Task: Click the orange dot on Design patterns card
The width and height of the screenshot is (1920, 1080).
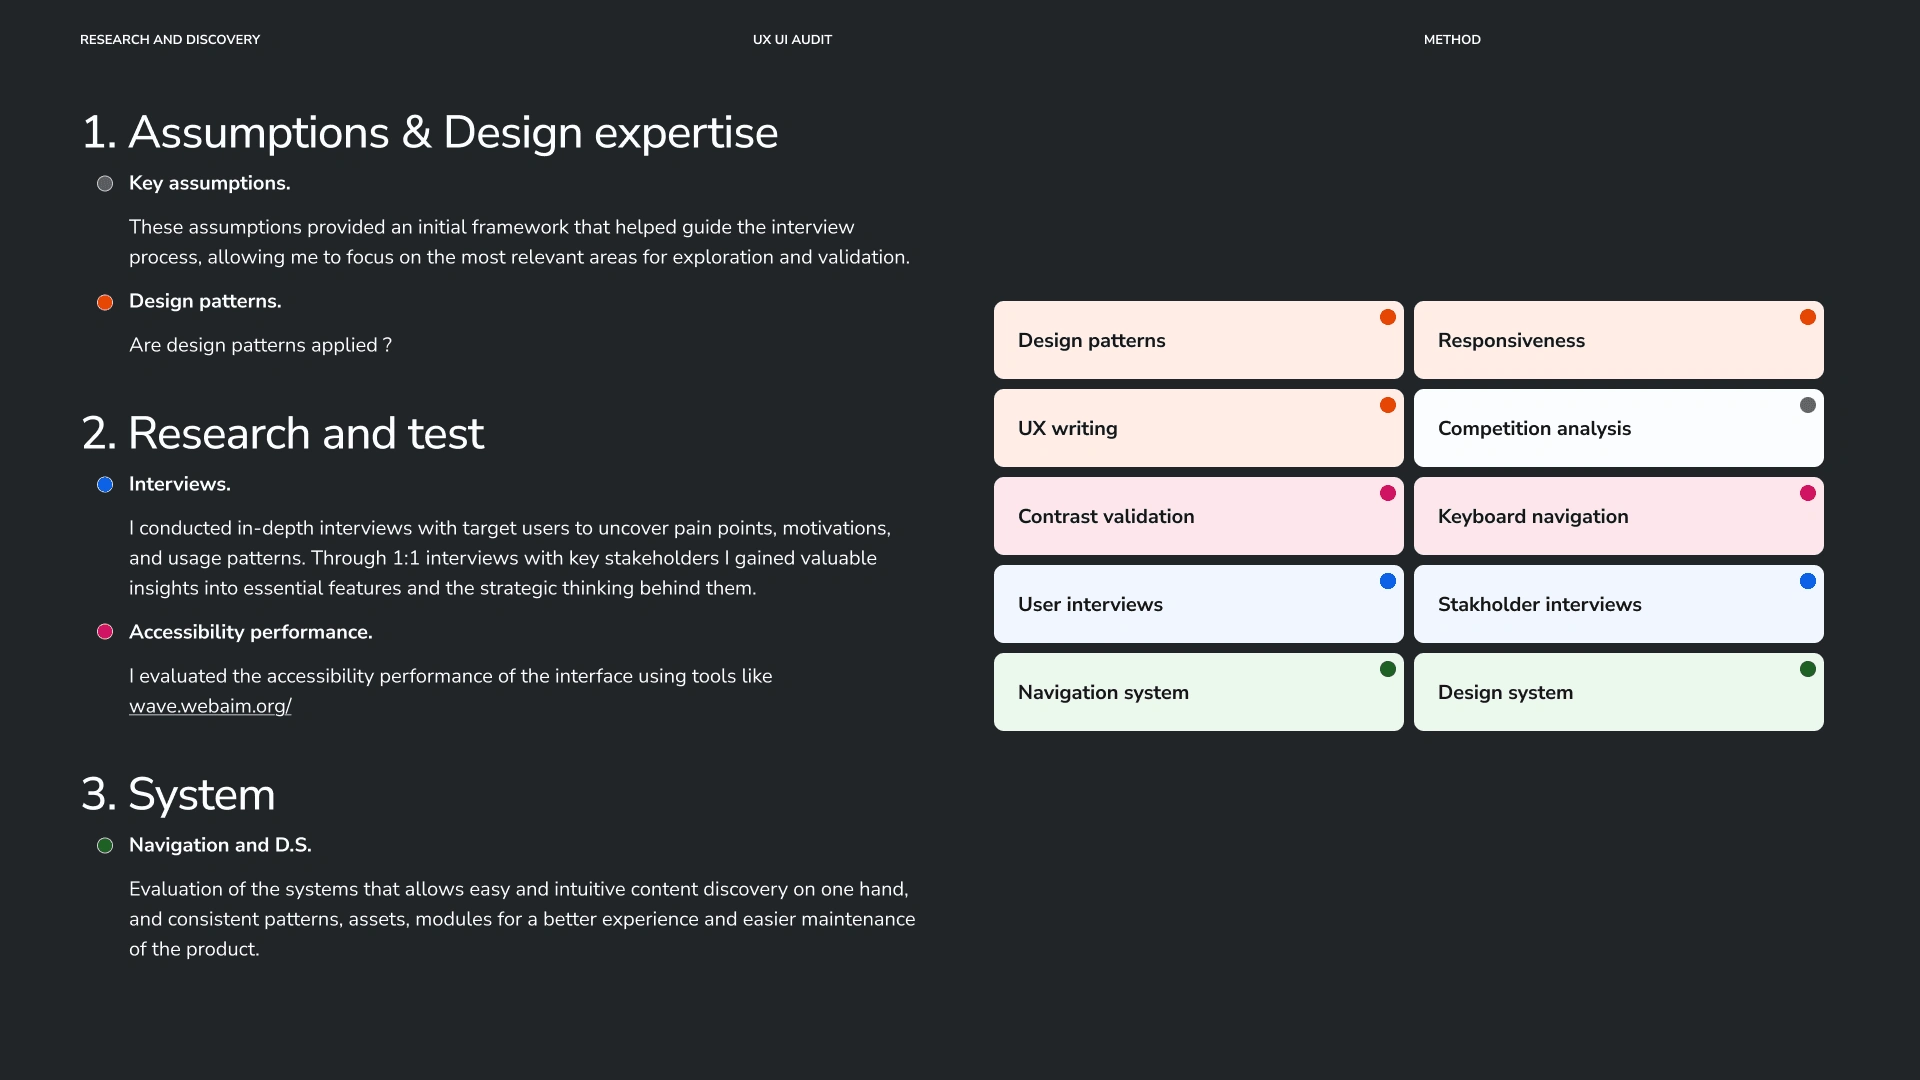Action: 1388,317
